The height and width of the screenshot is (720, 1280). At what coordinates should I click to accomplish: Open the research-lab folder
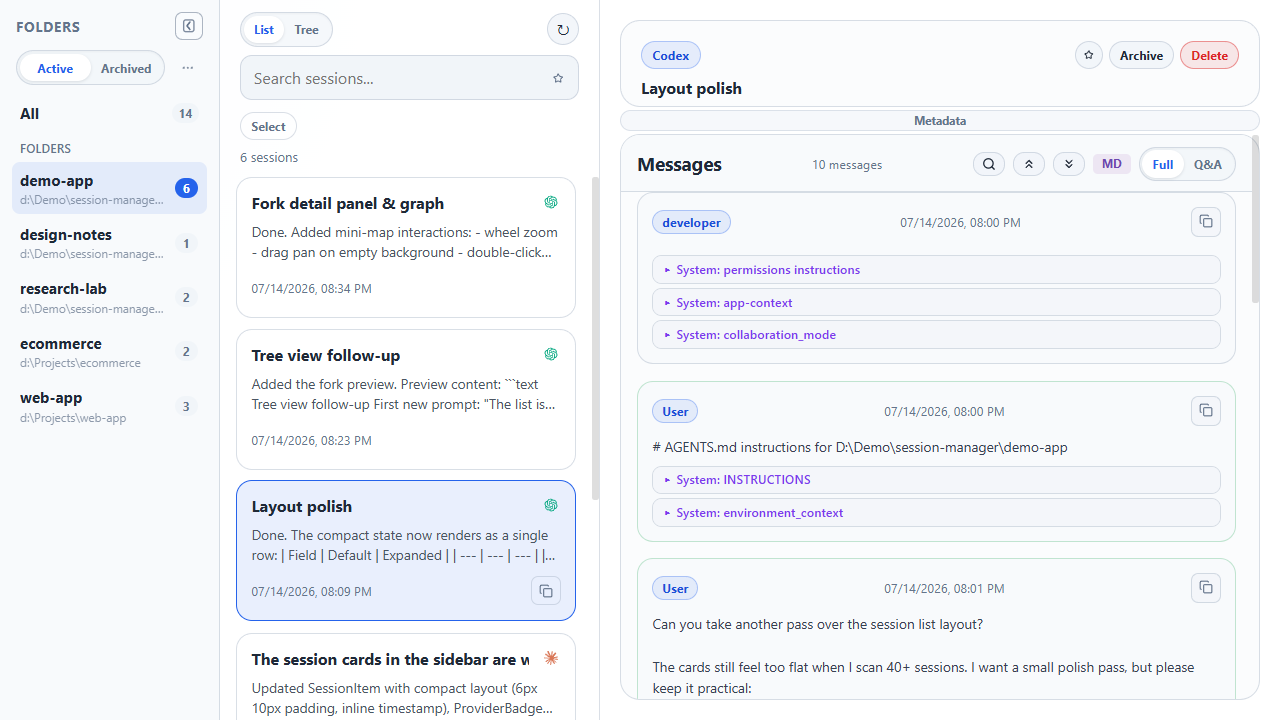[x=110, y=297]
